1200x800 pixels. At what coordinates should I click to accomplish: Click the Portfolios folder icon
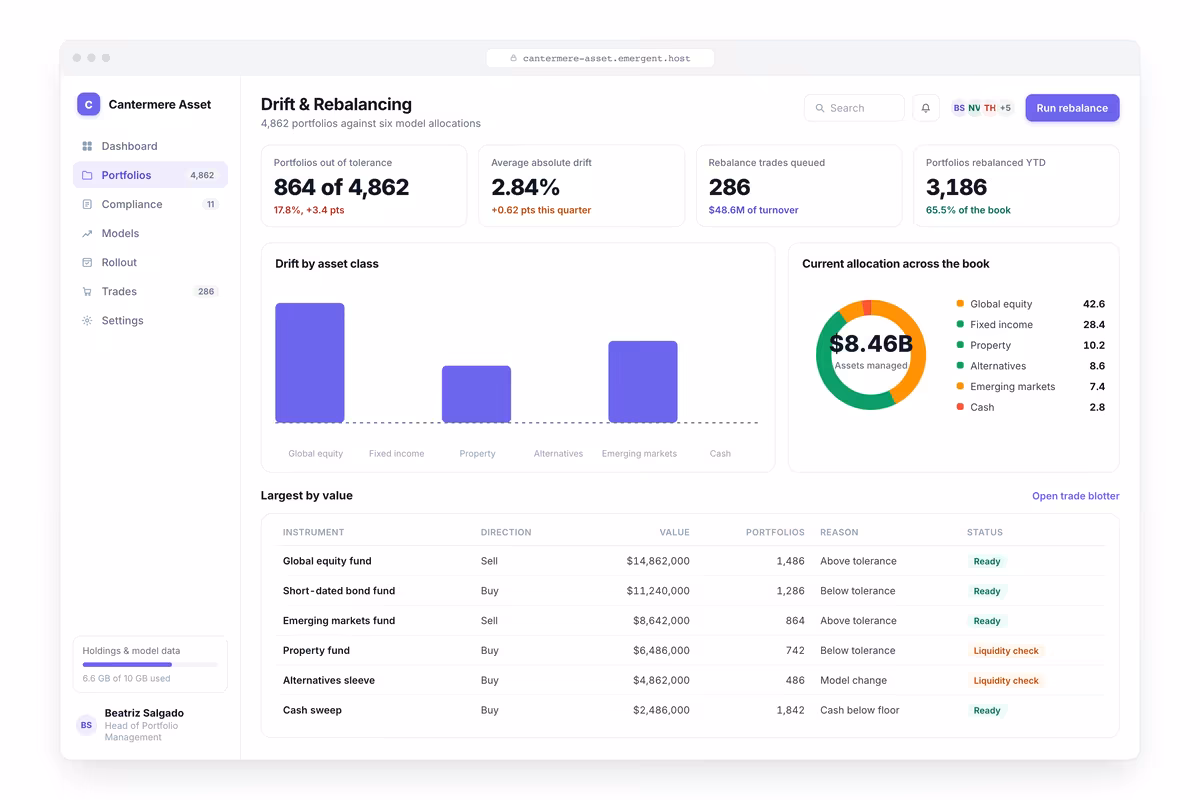click(x=87, y=175)
